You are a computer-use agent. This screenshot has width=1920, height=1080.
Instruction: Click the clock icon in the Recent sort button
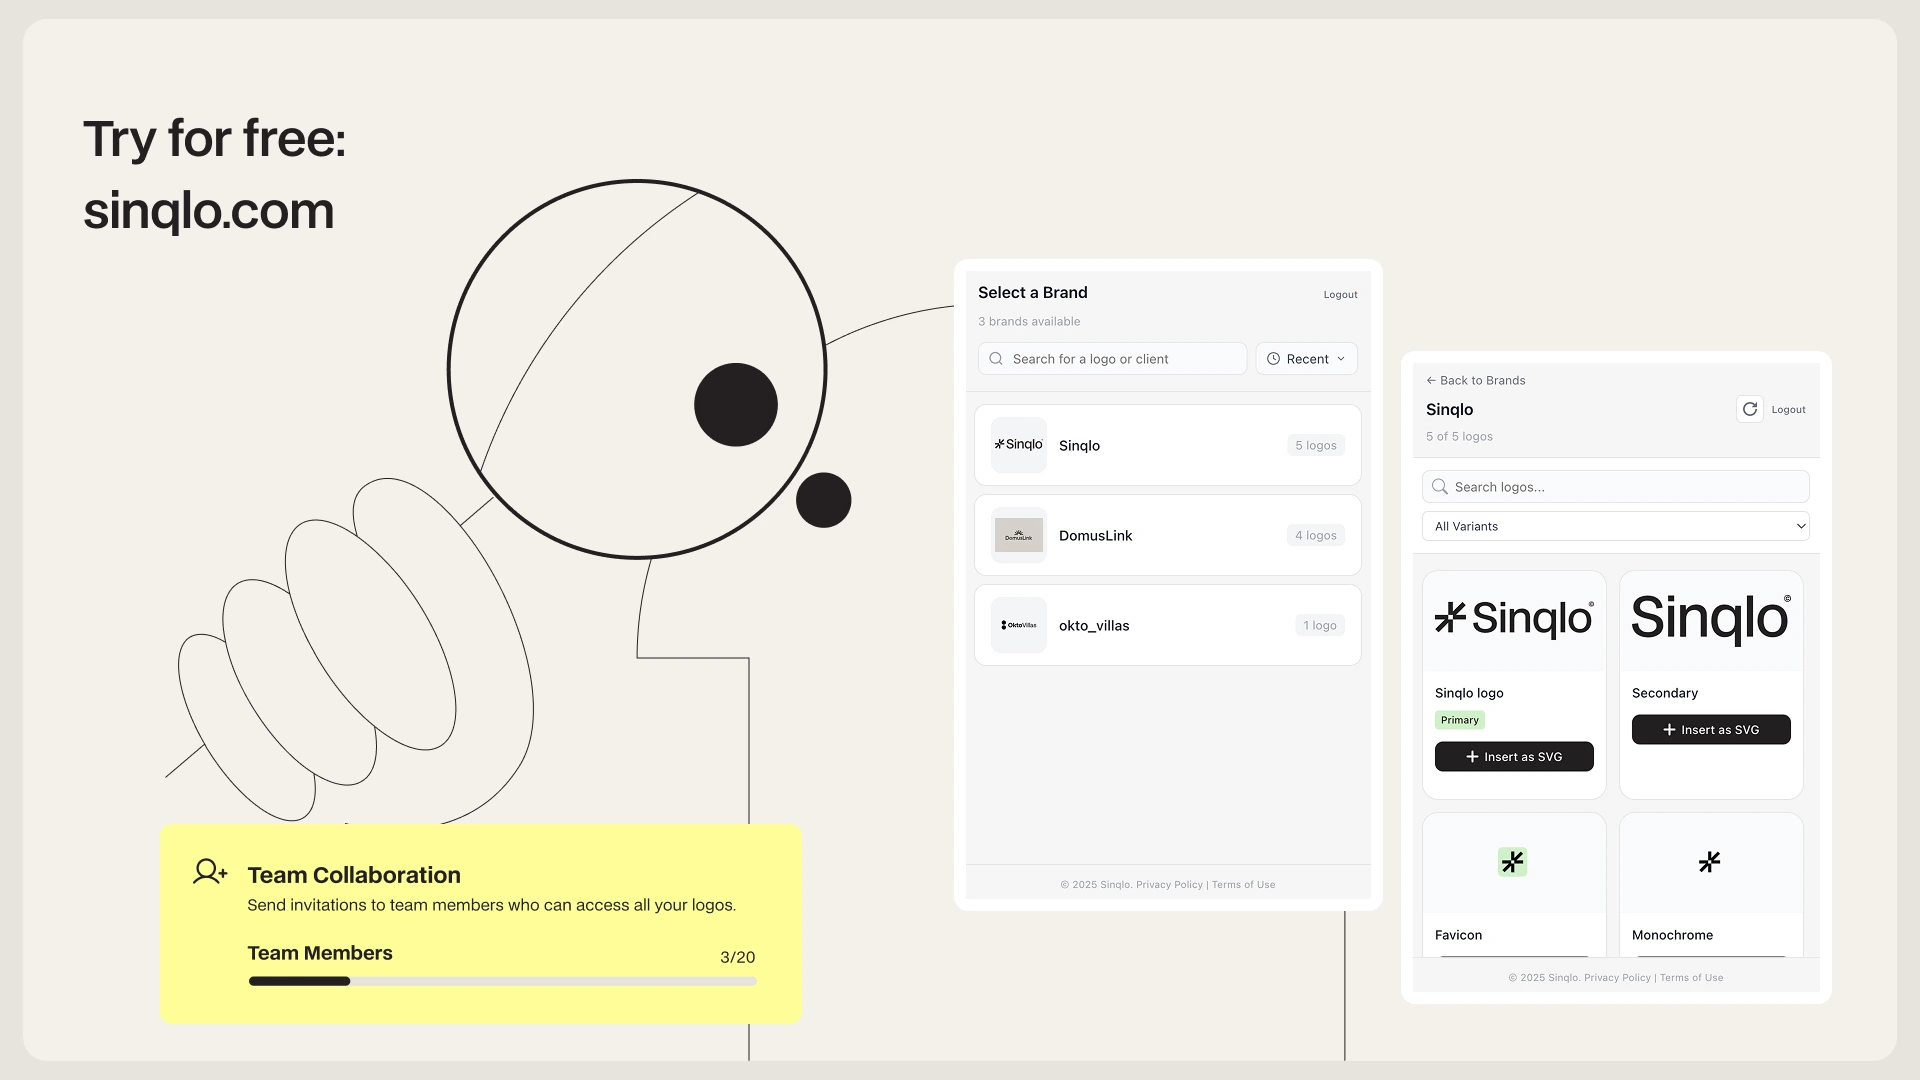click(x=1273, y=358)
